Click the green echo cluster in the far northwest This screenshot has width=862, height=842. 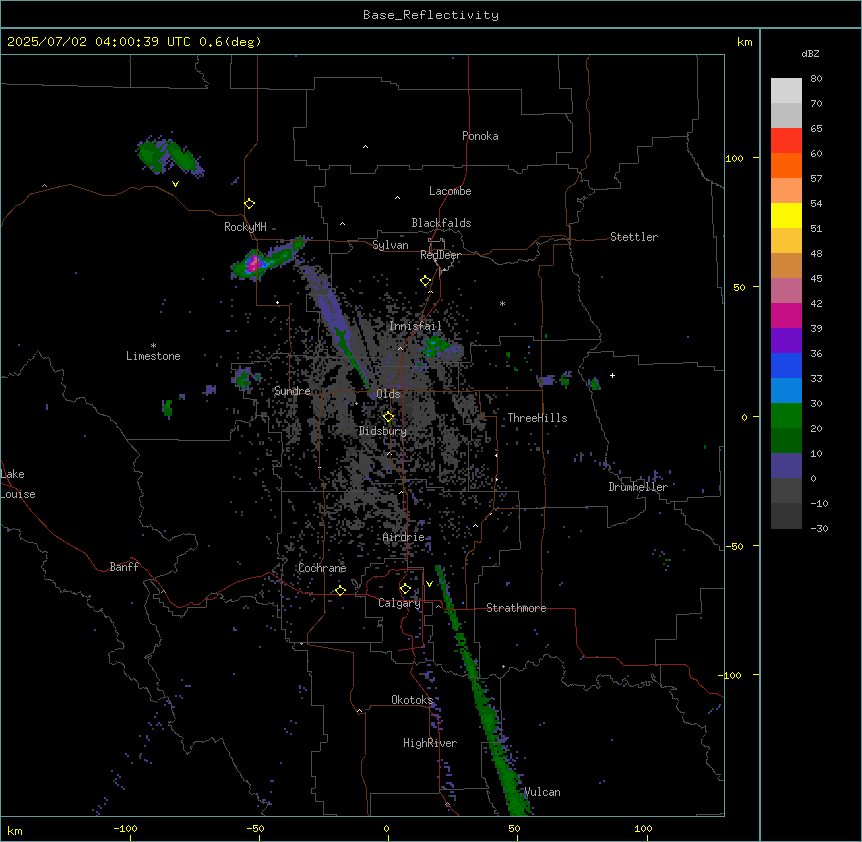click(x=168, y=156)
